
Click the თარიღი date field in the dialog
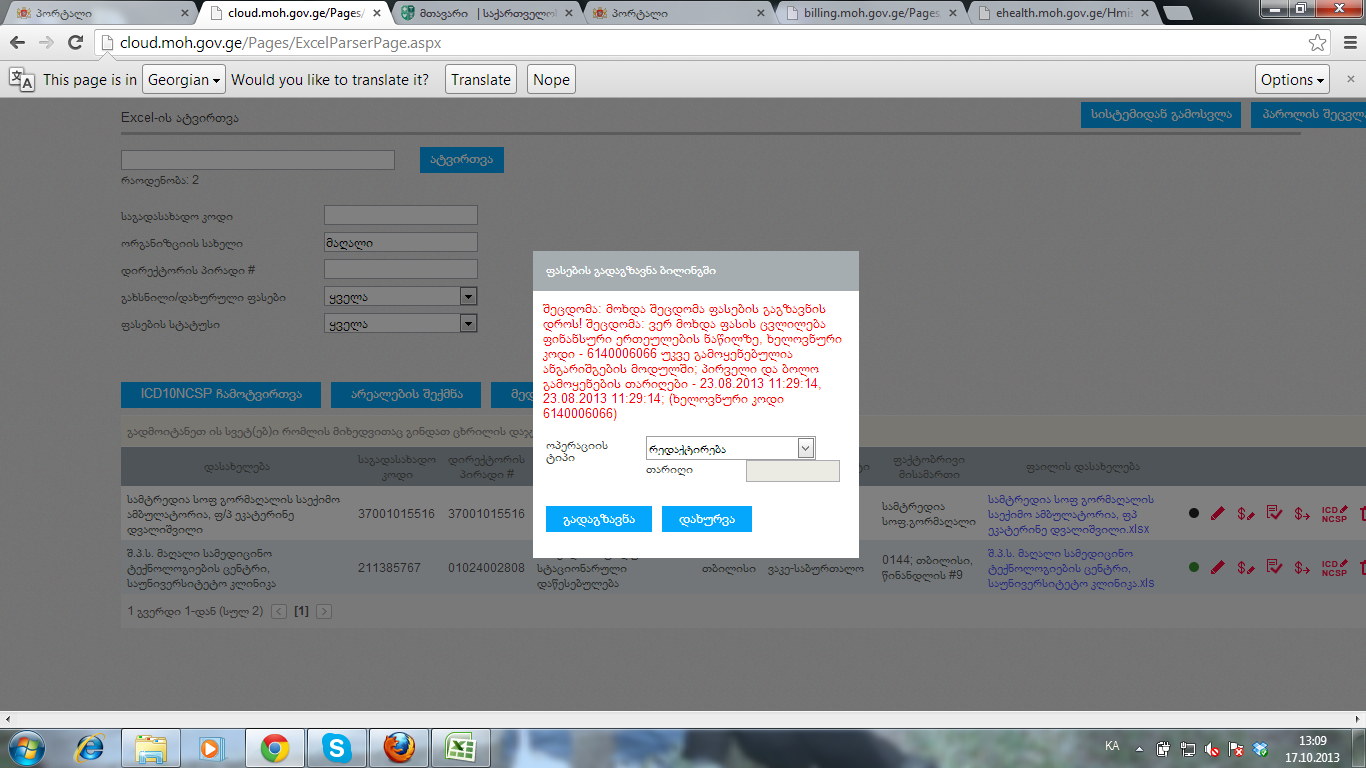click(792, 471)
